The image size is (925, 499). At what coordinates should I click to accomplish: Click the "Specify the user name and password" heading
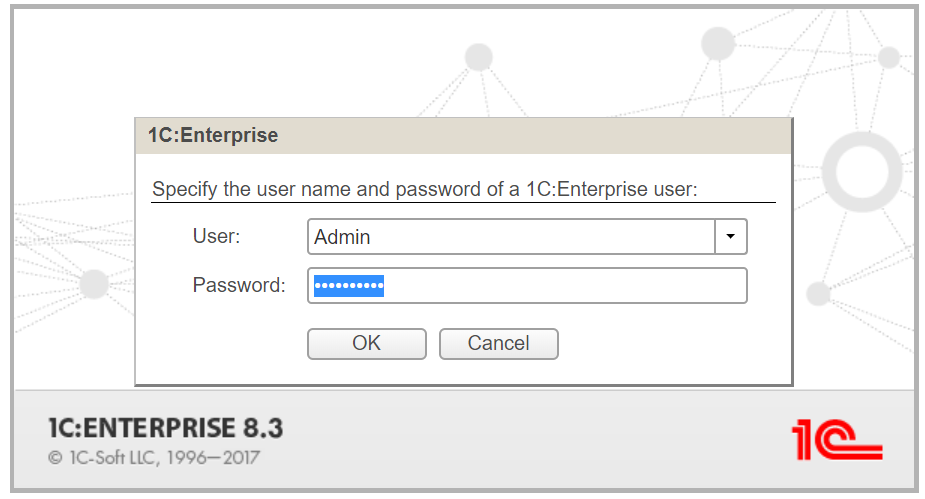click(425, 189)
